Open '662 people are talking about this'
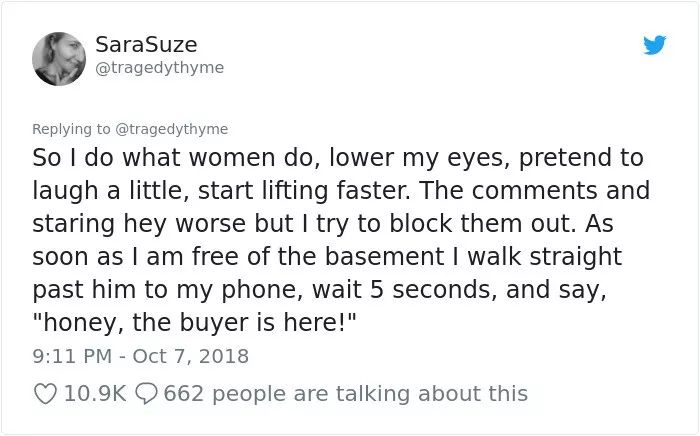700x436 pixels. (346, 394)
